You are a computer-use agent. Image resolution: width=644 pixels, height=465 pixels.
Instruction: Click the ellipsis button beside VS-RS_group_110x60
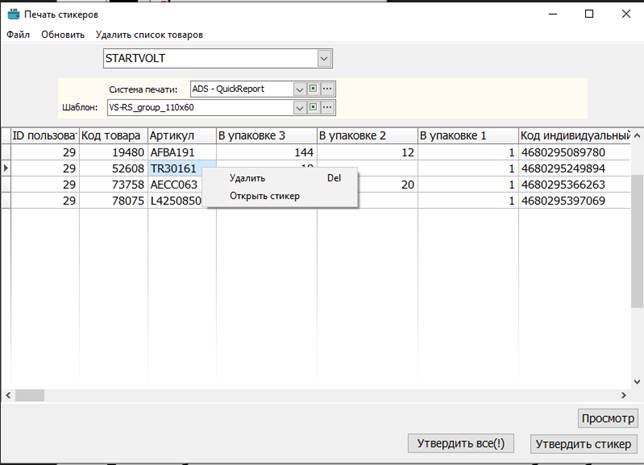pyautogui.click(x=327, y=107)
